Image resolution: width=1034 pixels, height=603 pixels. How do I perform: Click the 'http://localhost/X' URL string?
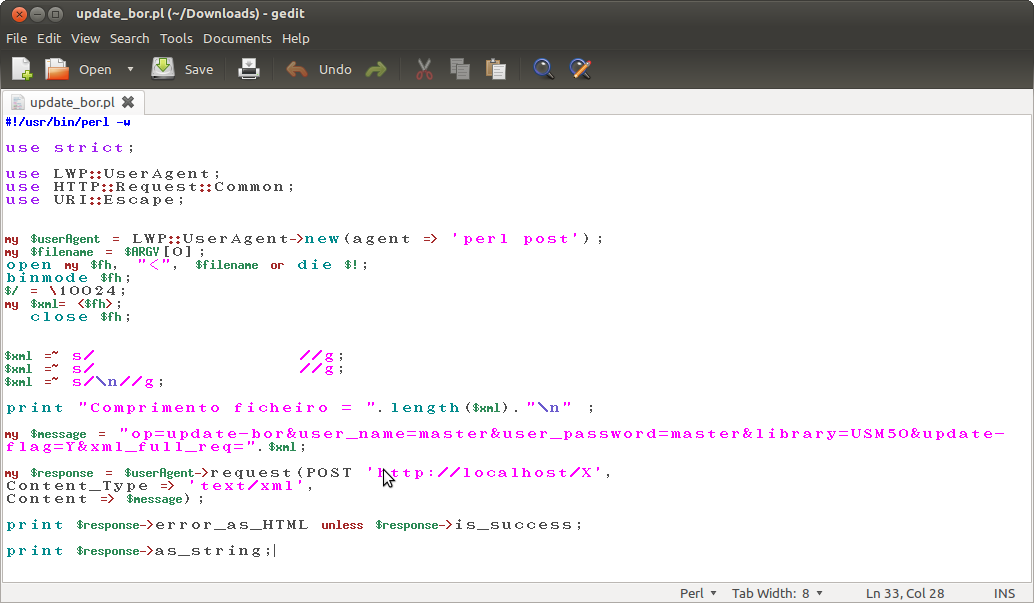click(x=485, y=473)
